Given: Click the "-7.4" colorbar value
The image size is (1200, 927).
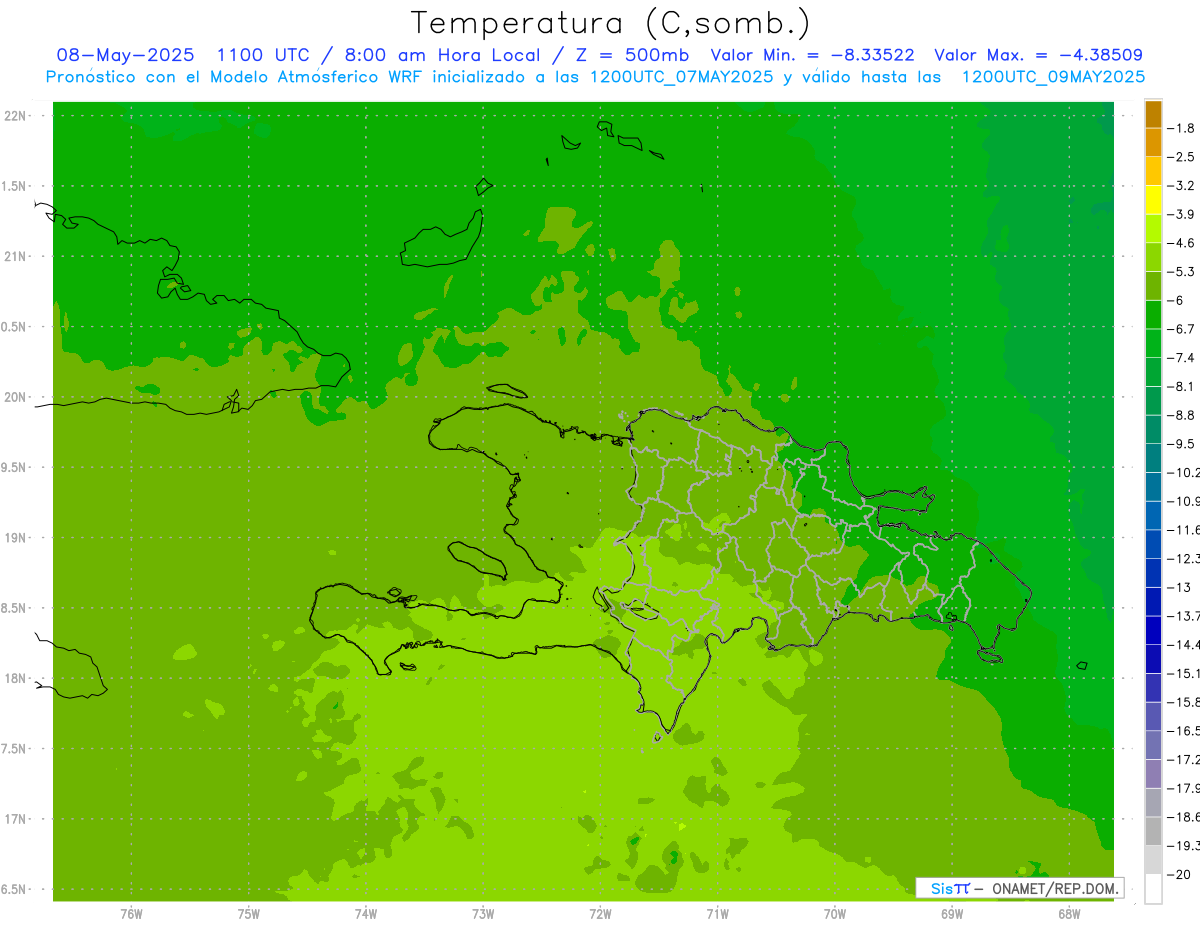Looking at the screenshot, I should (x=1181, y=357).
